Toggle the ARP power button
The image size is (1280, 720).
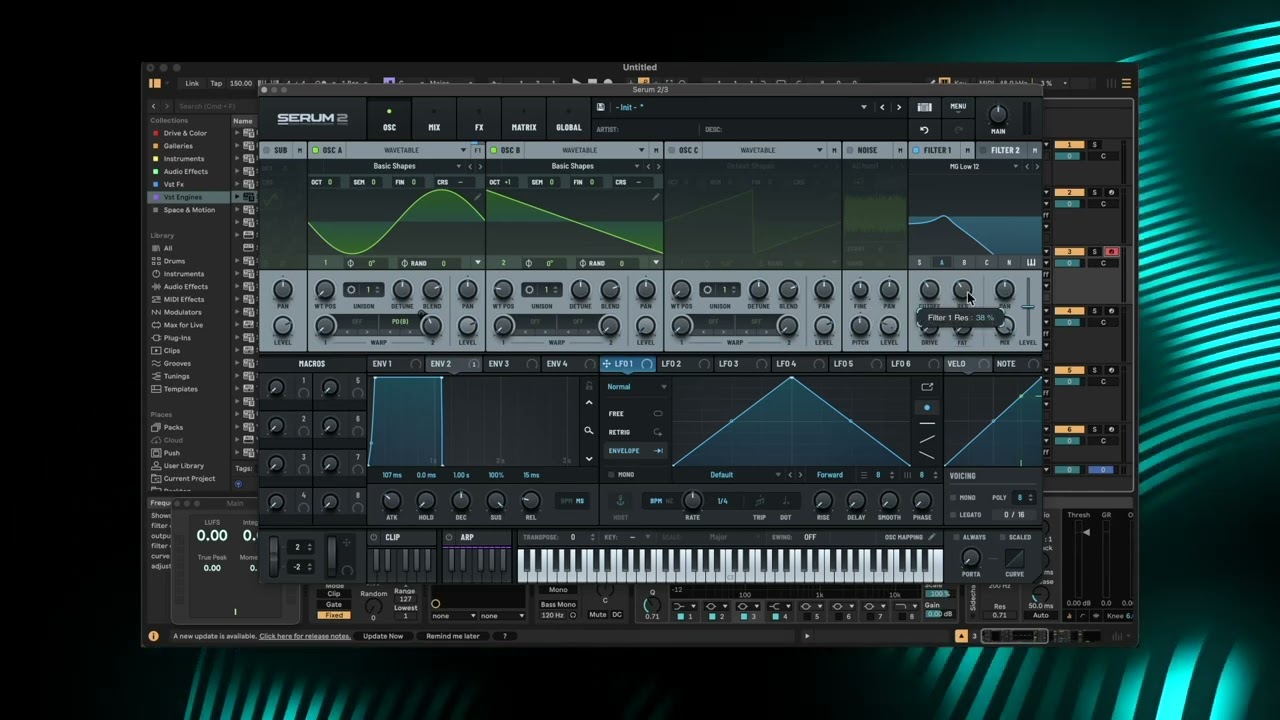pos(450,537)
